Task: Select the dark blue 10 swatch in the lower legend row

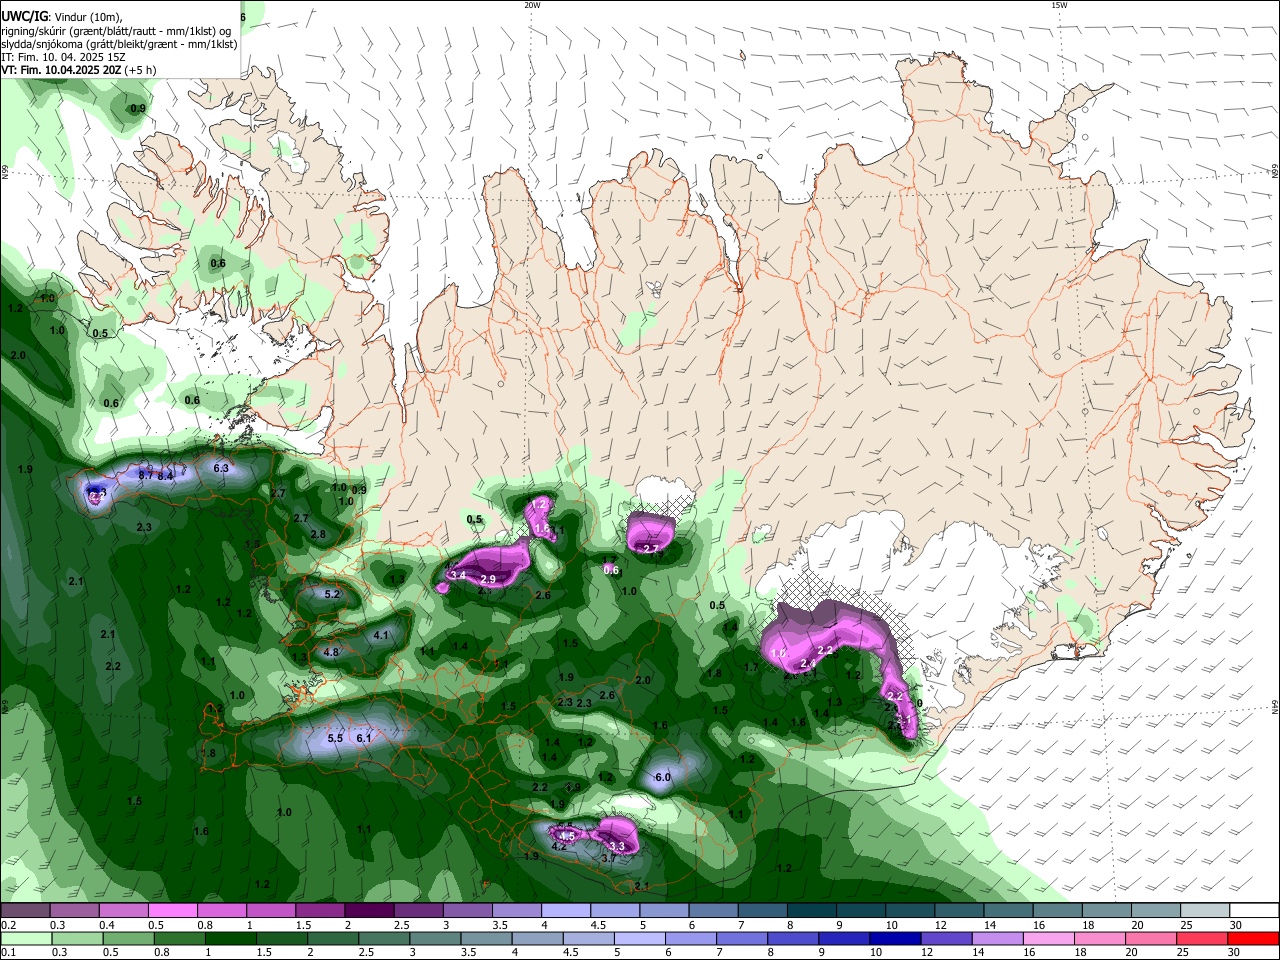Action: (894, 939)
